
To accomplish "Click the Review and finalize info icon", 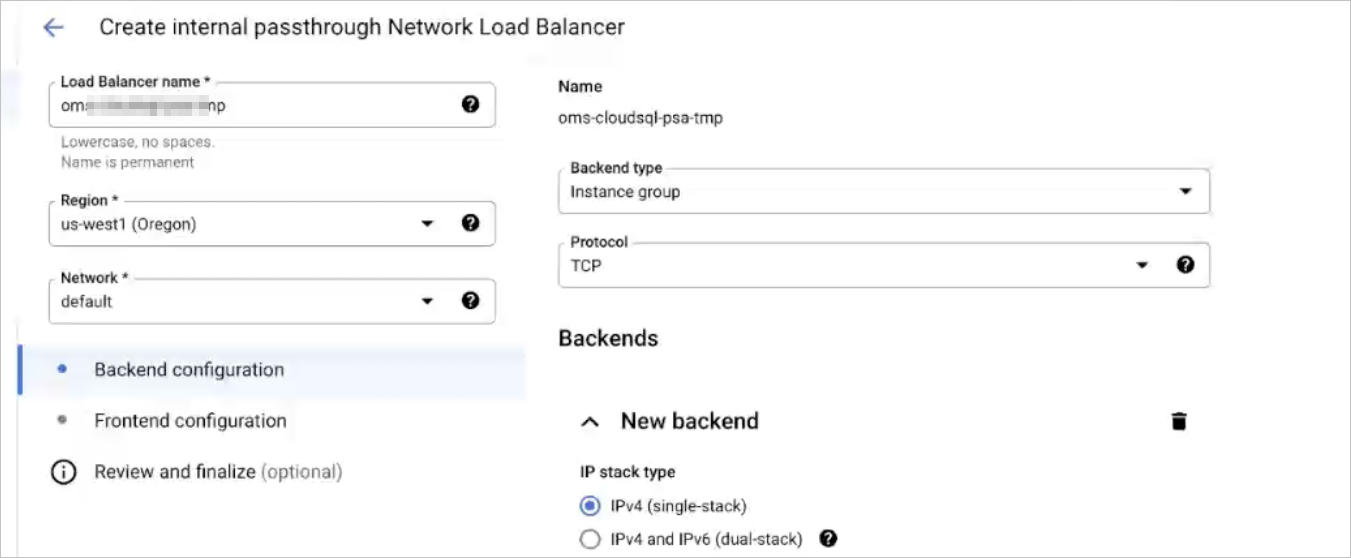I will 63,472.
